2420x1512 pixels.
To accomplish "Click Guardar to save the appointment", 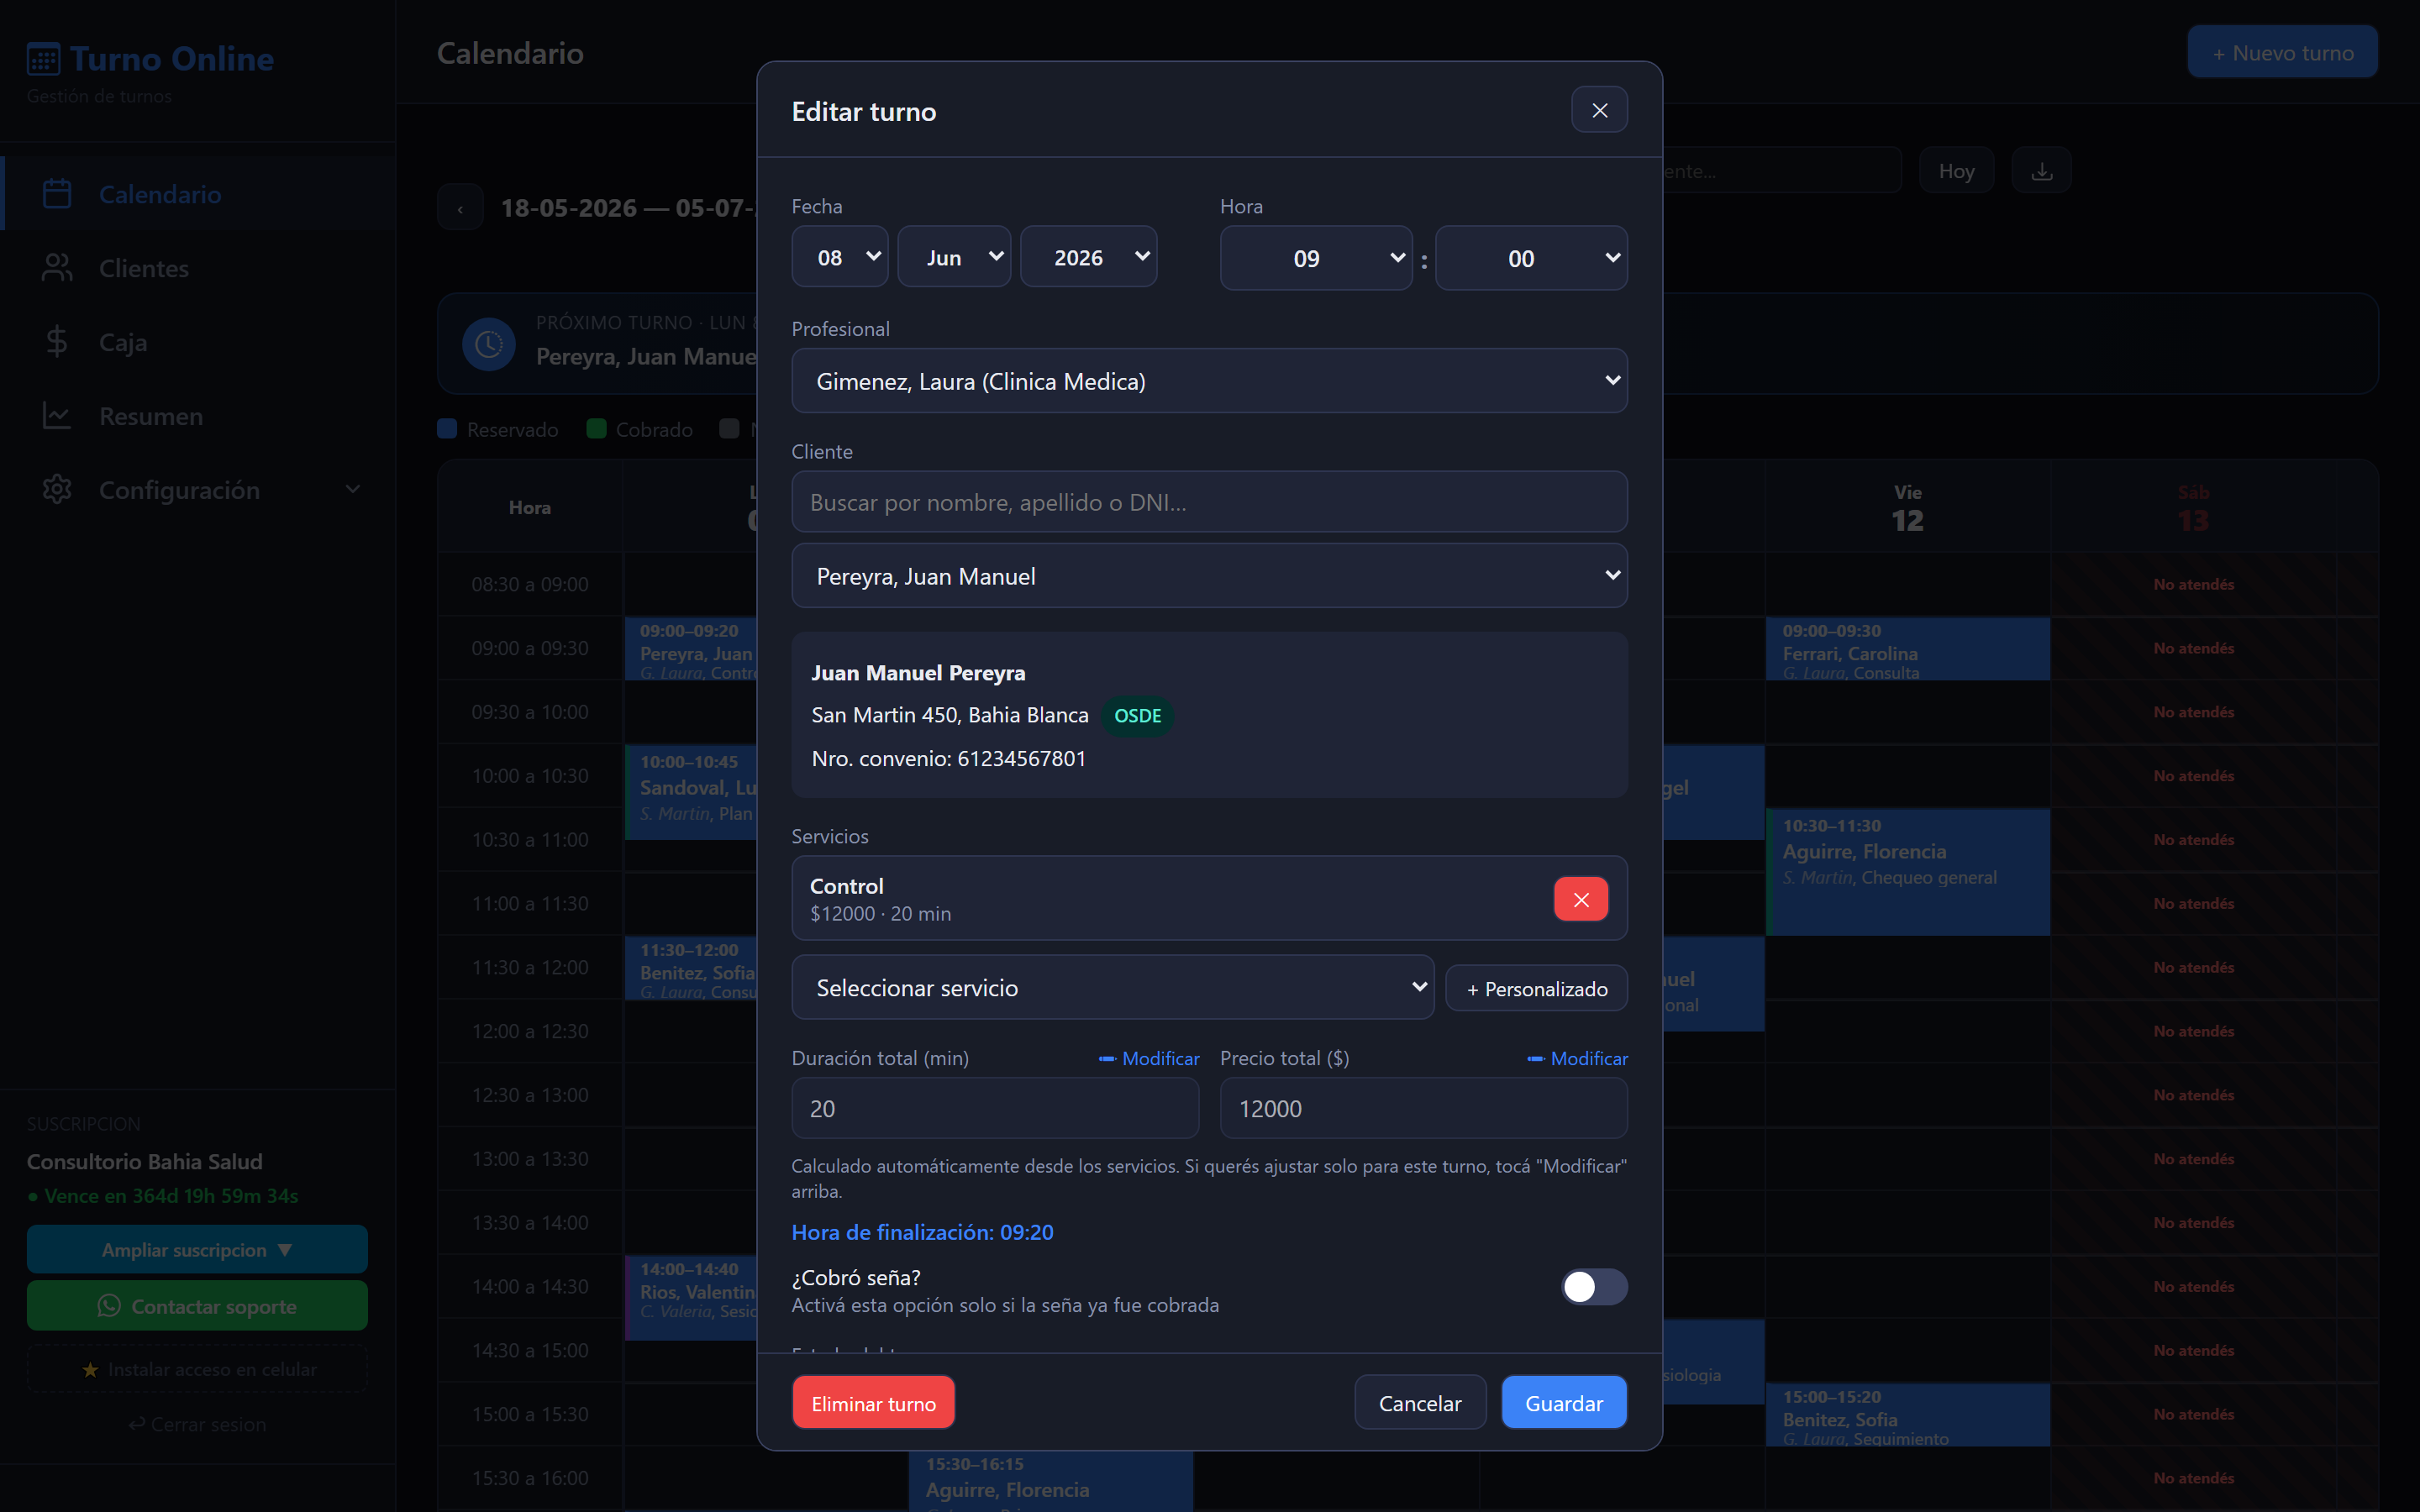I will (1563, 1403).
